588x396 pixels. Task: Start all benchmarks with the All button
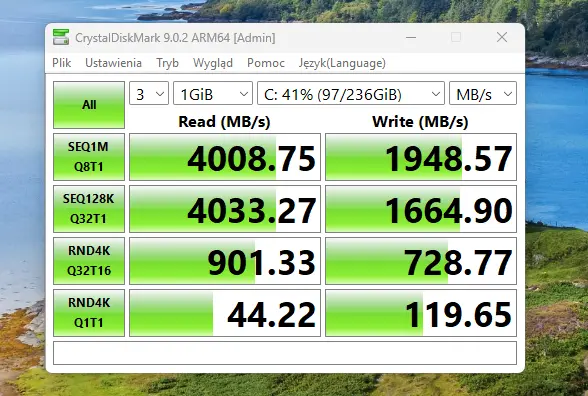tap(89, 105)
